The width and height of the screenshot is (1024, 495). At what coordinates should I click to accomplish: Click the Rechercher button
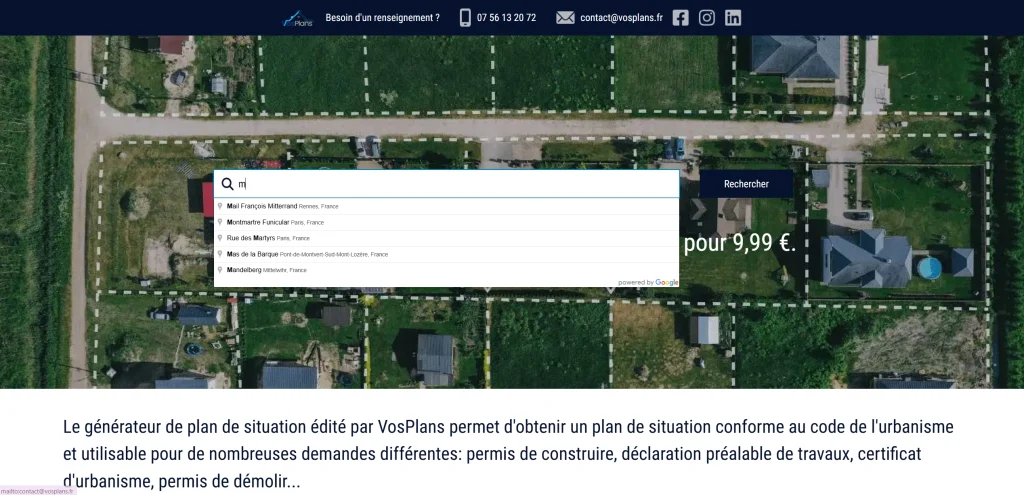pos(746,184)
